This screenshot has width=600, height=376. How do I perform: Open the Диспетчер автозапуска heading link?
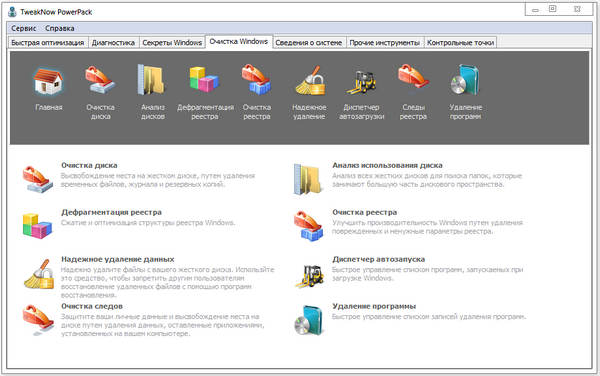point(378,259)
